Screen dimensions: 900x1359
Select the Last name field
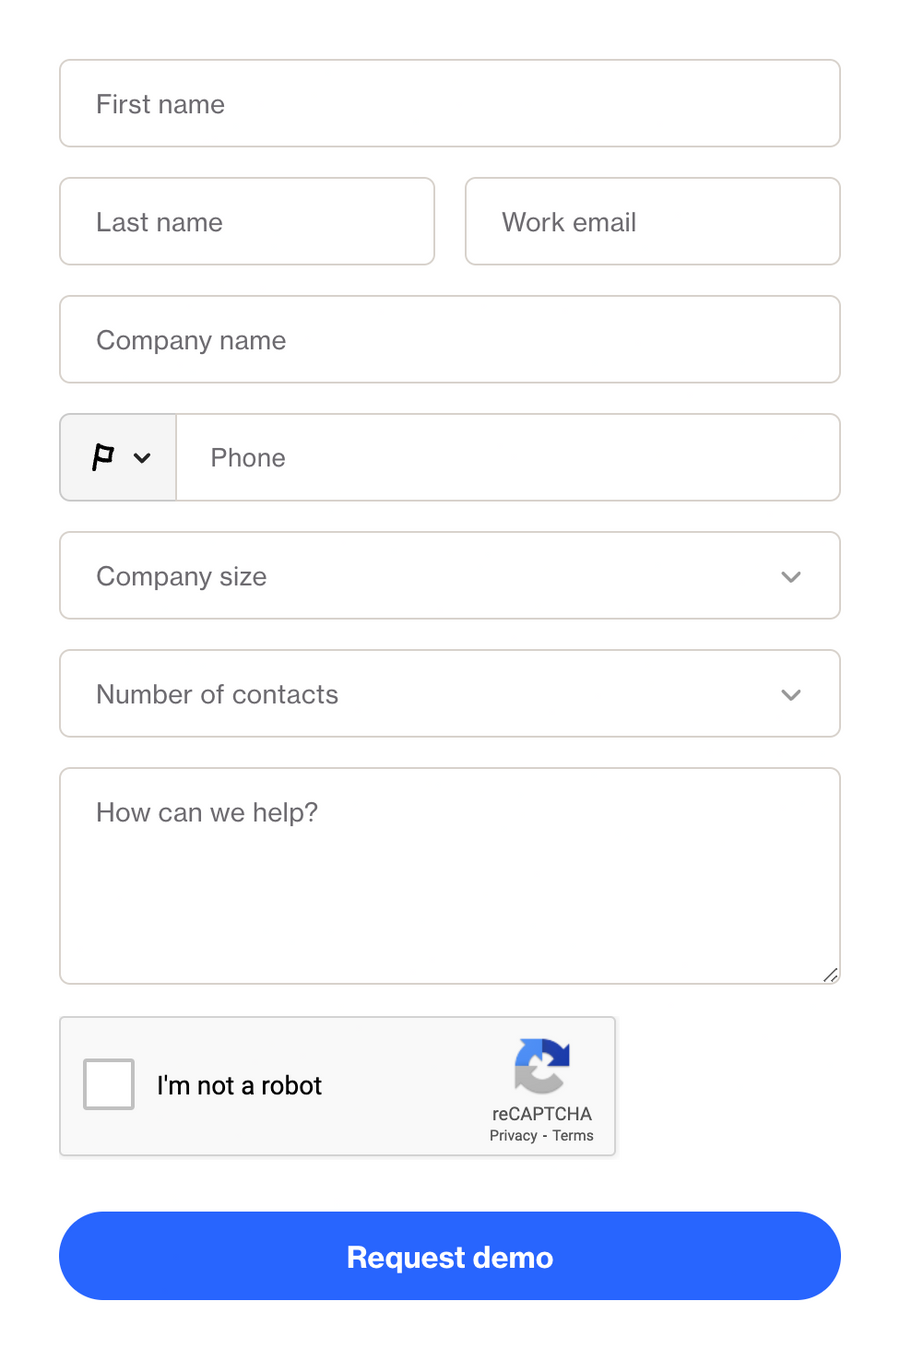click(x=246, y=221)
